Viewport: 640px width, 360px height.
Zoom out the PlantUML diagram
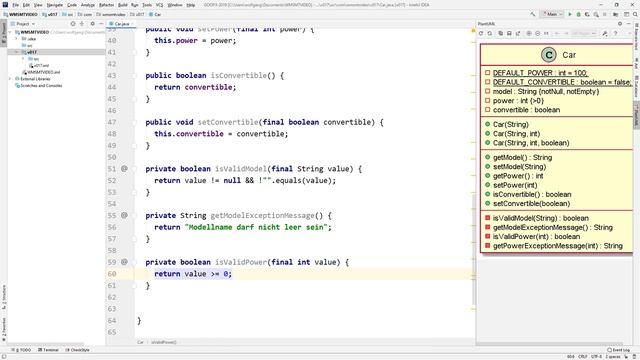point(538,33)
